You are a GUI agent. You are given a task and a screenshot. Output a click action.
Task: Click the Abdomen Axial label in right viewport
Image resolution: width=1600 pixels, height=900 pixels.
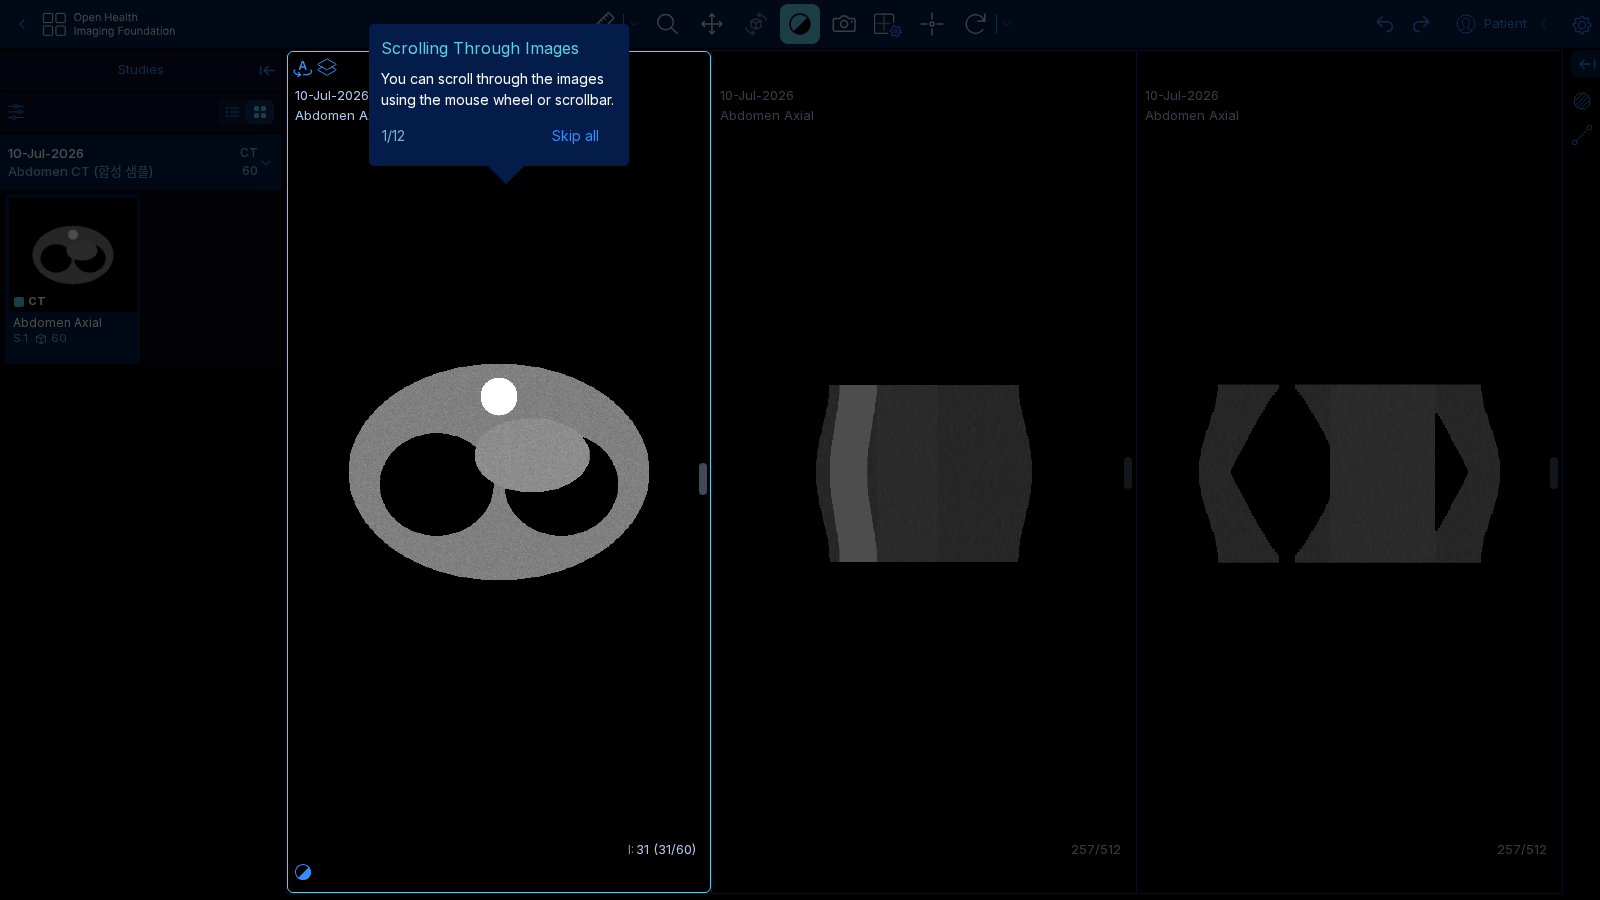[1192, 116]
